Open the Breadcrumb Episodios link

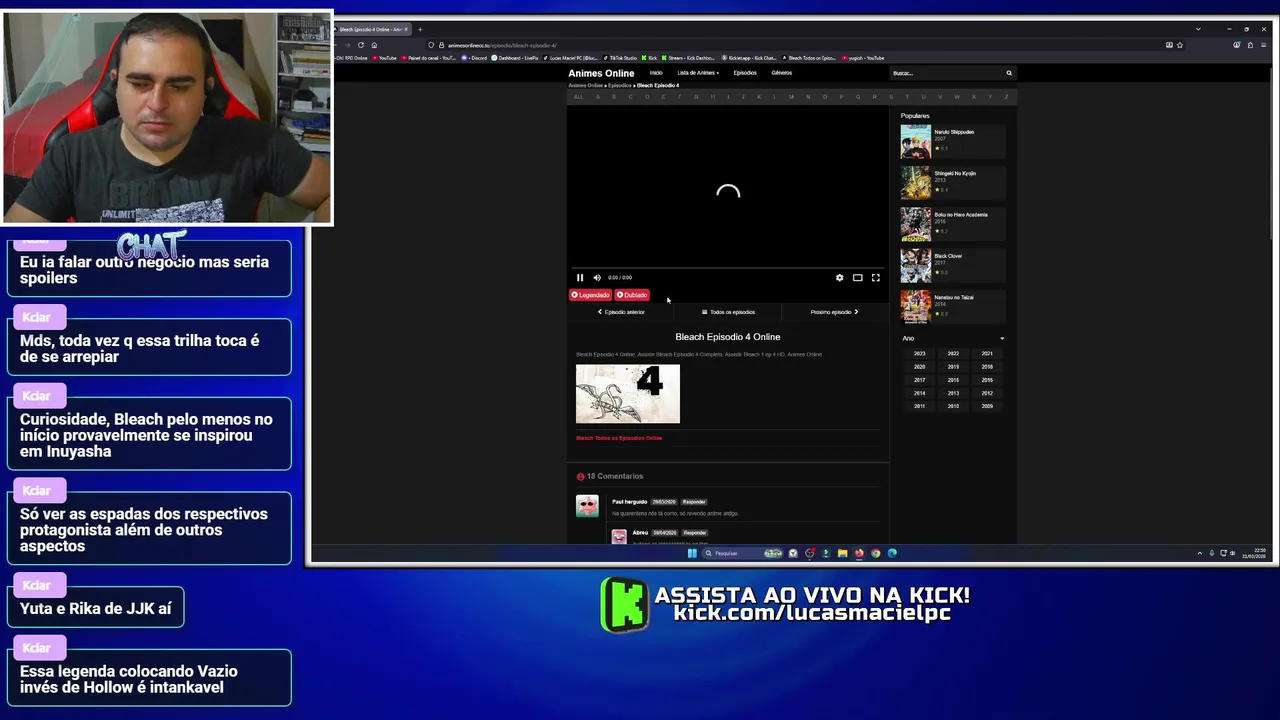[x=621, y=86]
